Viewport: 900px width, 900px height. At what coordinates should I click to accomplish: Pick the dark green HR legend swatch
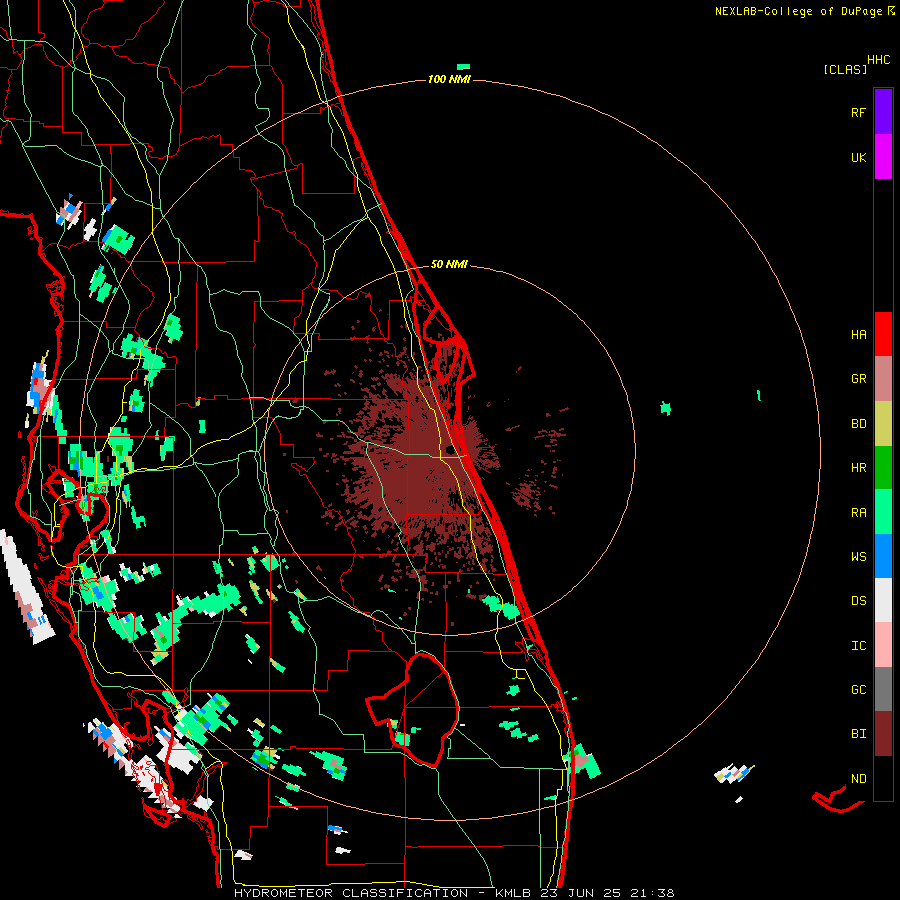pyautogui.click(x=883, y=468)
